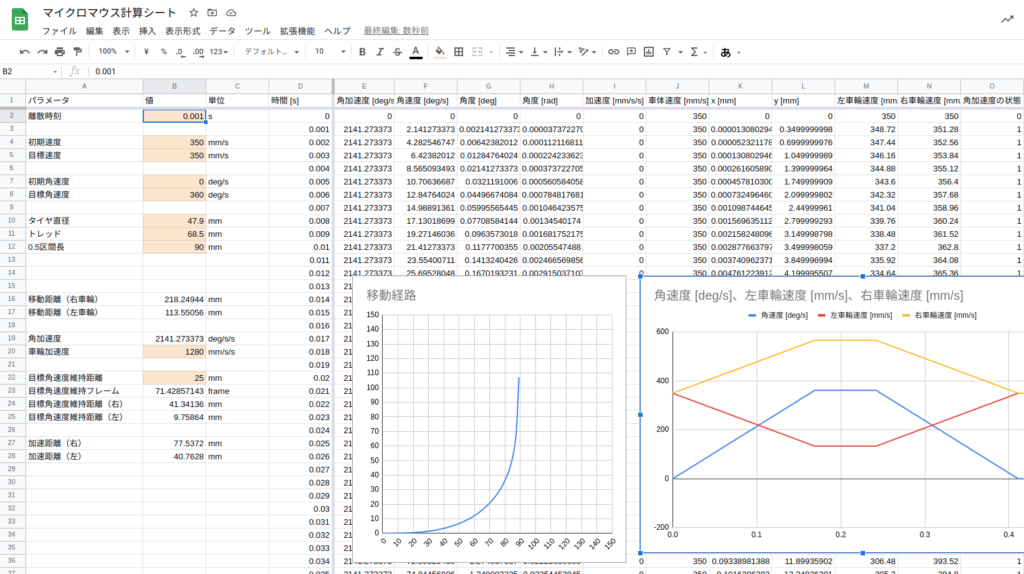Select the 角加速度 value 2141.273373 in column B
This screenshot has width=1024, height=574.
pyautogui.click(x=174, y=338)
